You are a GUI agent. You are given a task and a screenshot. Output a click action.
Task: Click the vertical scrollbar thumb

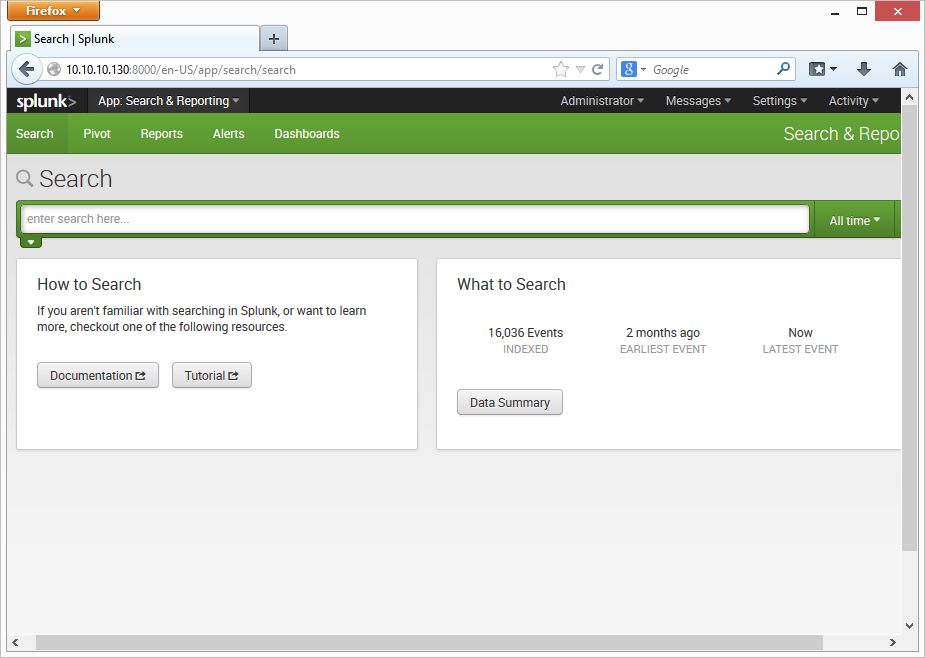coord(909,329)
